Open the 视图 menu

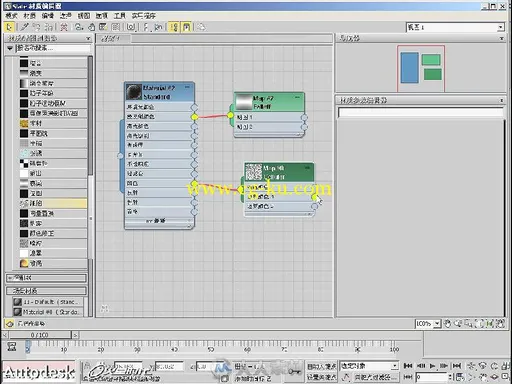tap(83, 15)
